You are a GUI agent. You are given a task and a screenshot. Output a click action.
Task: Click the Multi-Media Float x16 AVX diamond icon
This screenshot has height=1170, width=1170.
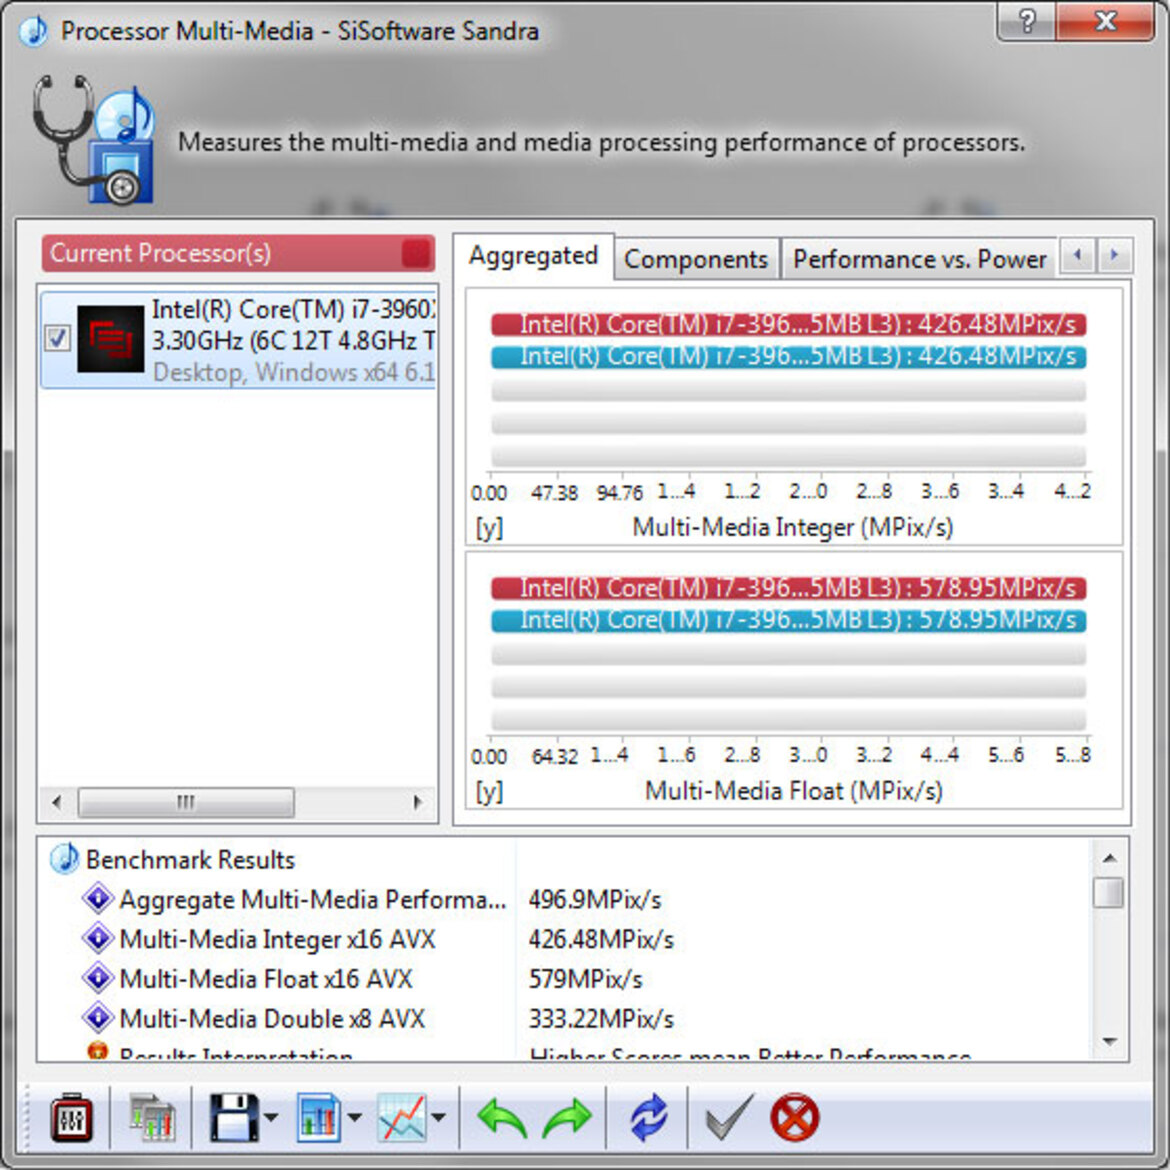coord(98,977)
